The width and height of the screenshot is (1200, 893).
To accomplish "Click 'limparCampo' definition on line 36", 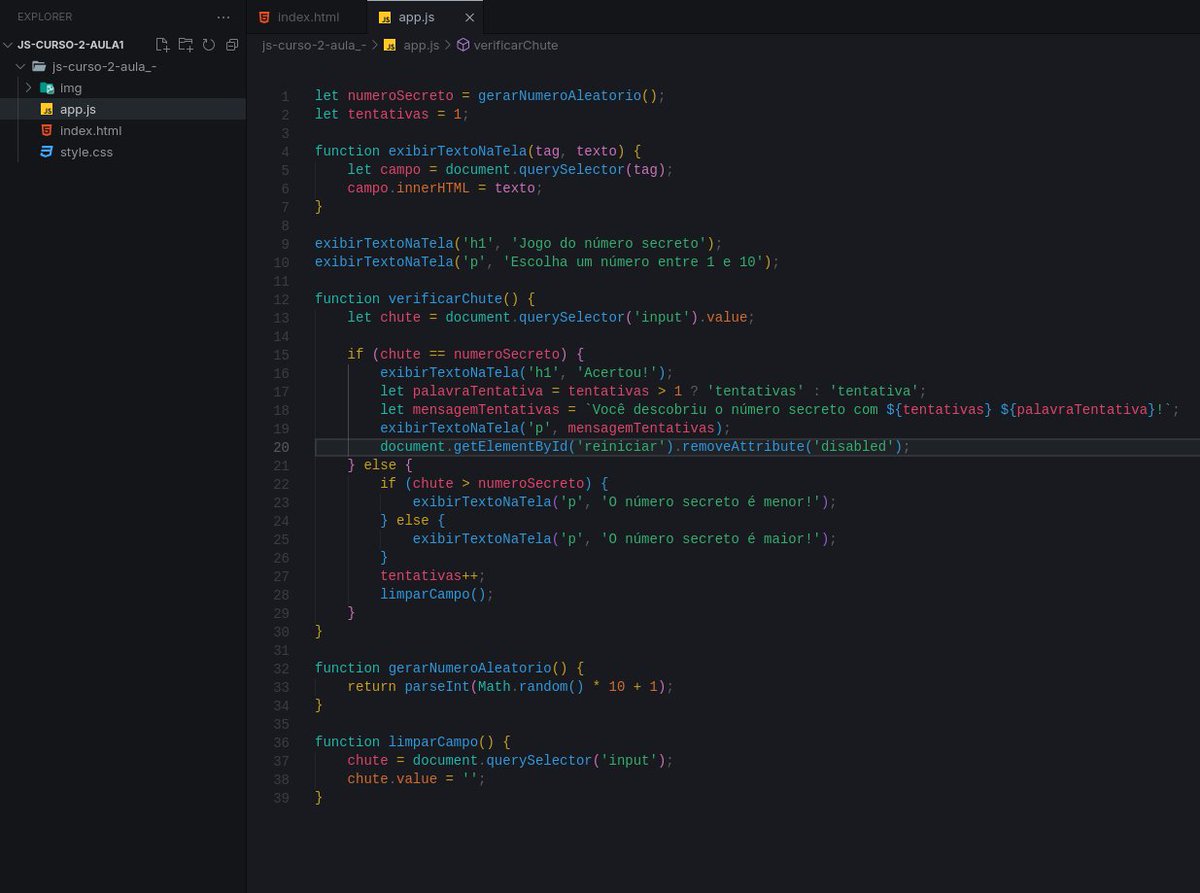I will pos(433,742).
